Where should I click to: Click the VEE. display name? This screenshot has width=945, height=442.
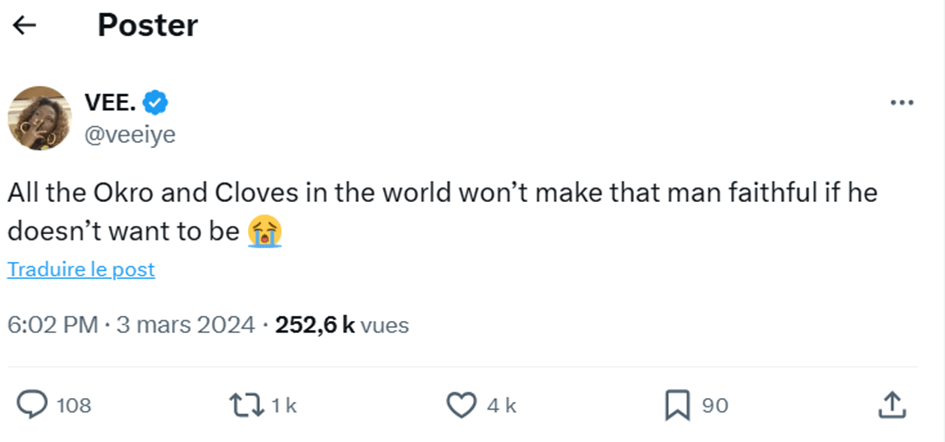click(x=112, y=101)
